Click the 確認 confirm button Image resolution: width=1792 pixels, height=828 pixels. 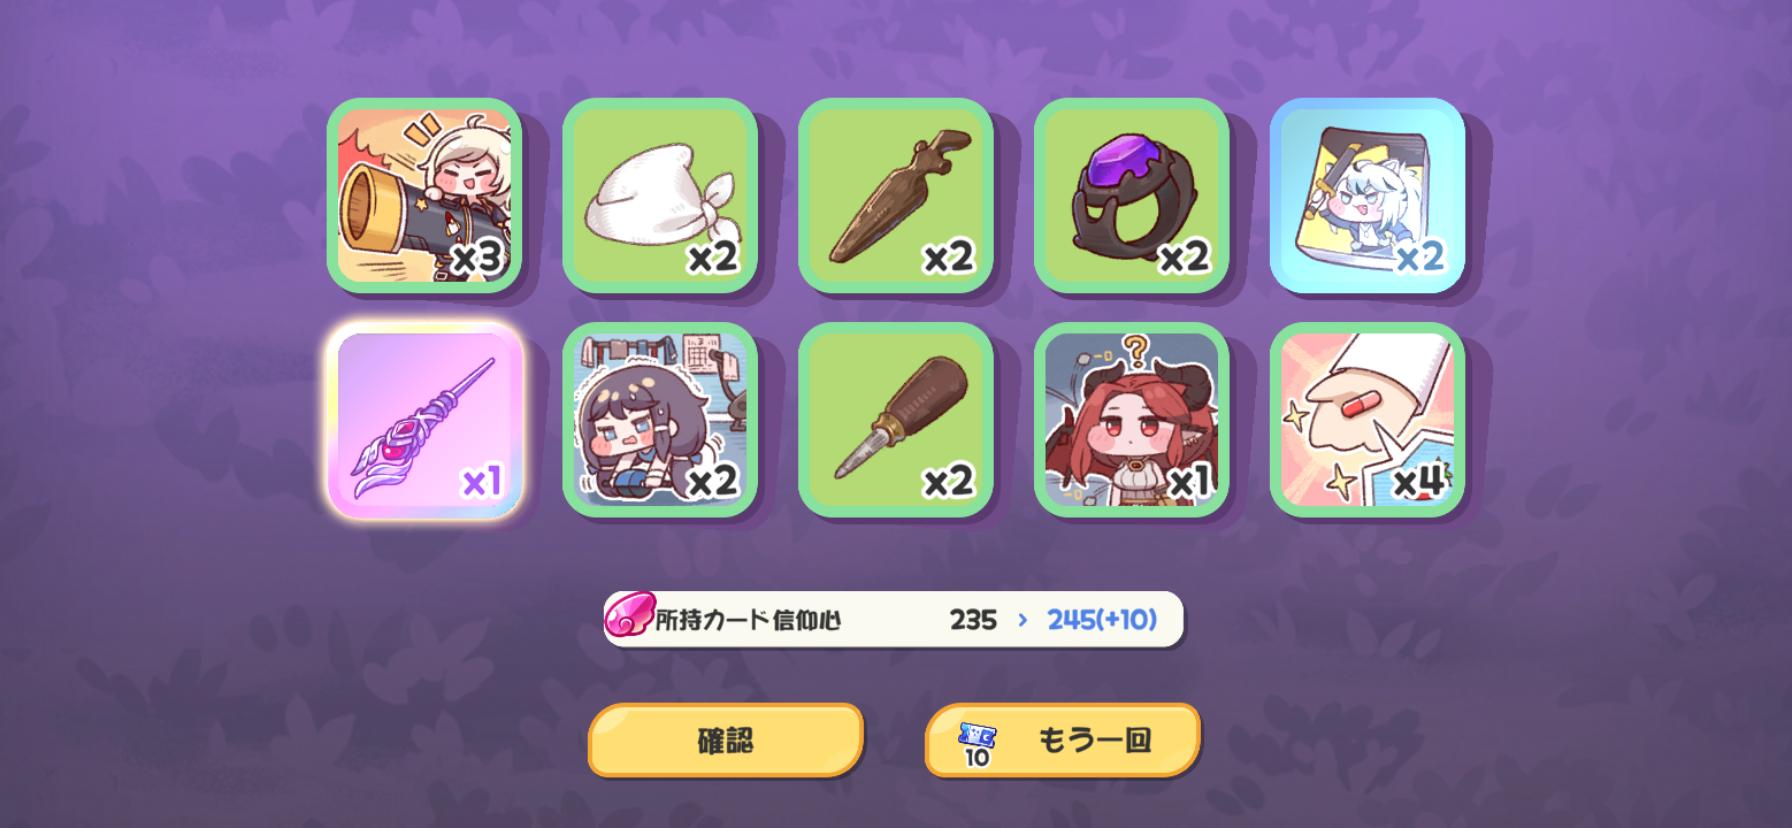coord(725,740)
